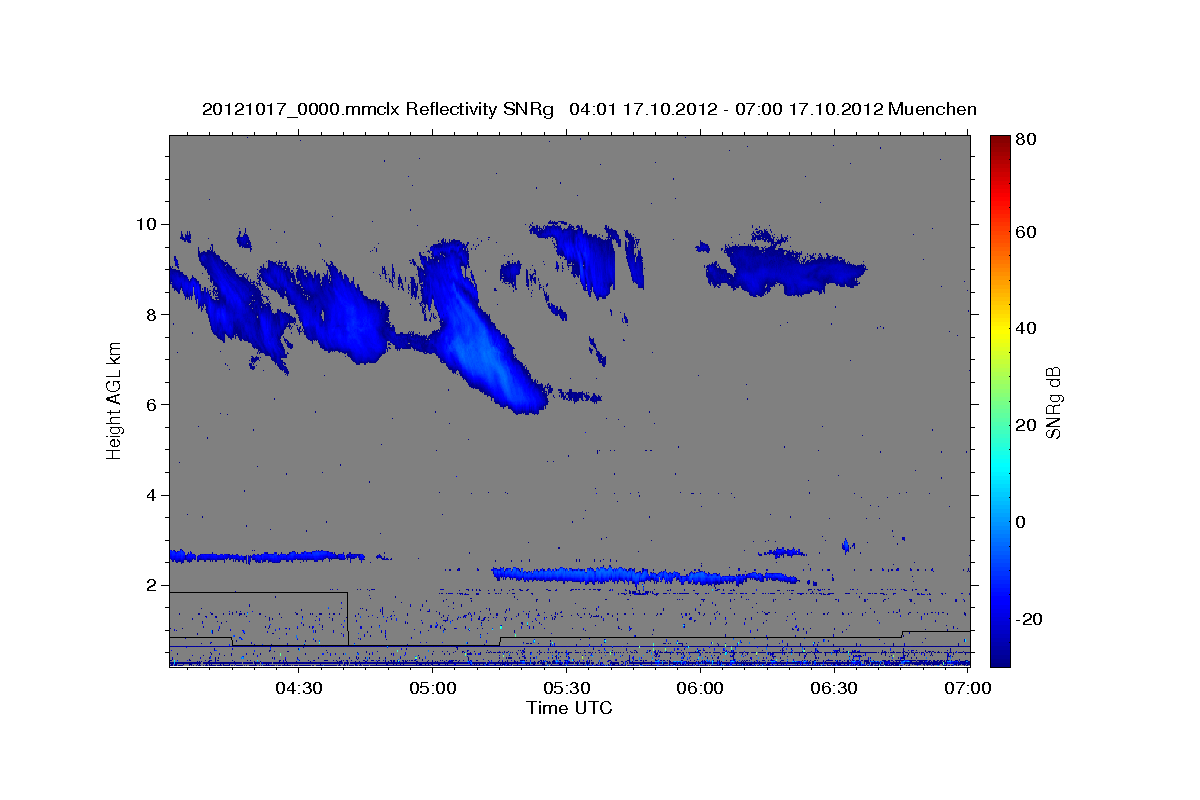Click the 05:00 time tick label
The image size is (1200, 800).
tap(432, 688)
